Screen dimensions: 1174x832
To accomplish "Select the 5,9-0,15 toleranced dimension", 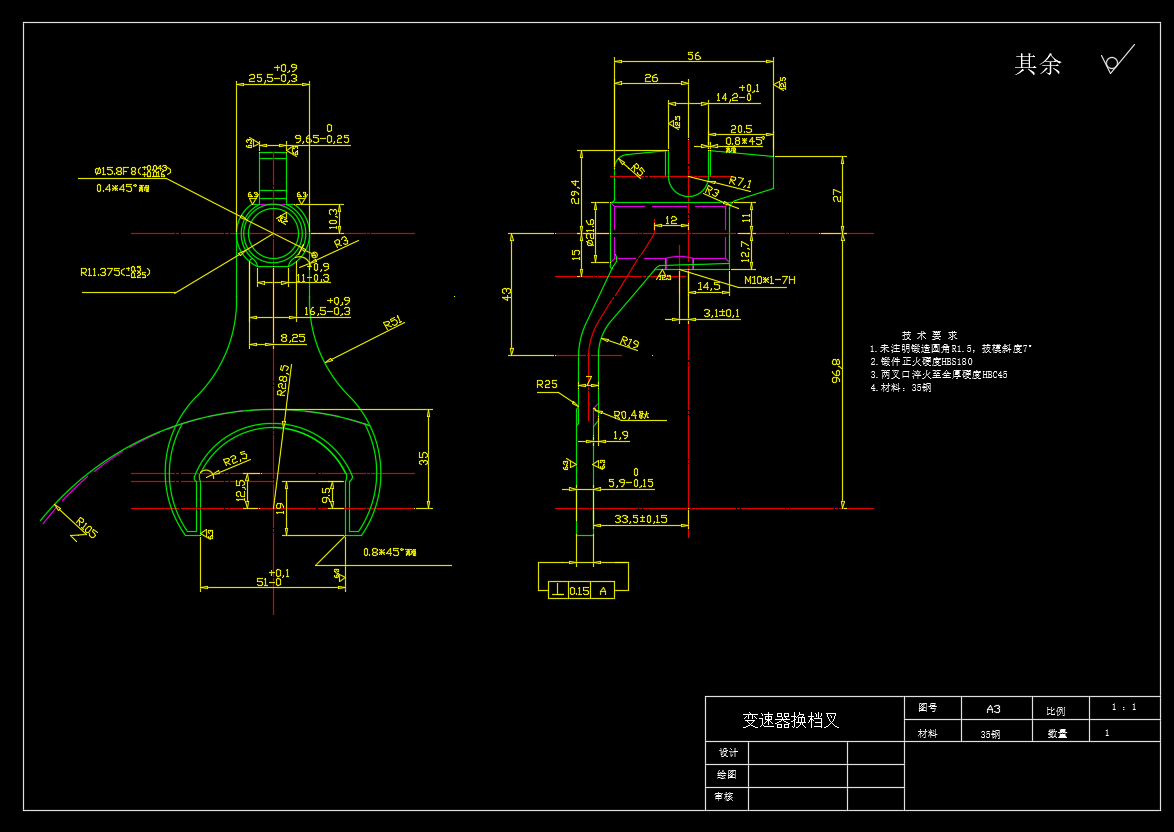I will [631, 479].
